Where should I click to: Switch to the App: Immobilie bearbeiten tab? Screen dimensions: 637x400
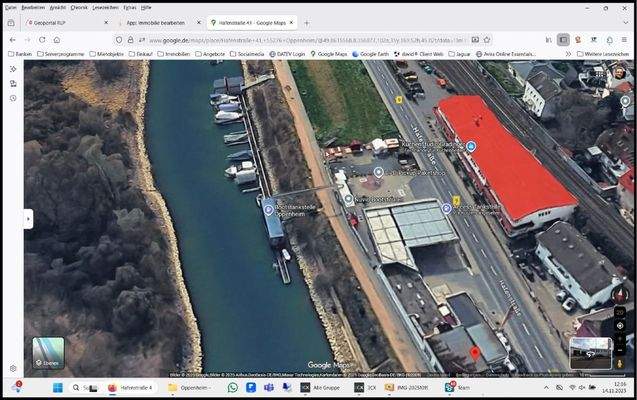pyautogui.click(x=147, y=22)
